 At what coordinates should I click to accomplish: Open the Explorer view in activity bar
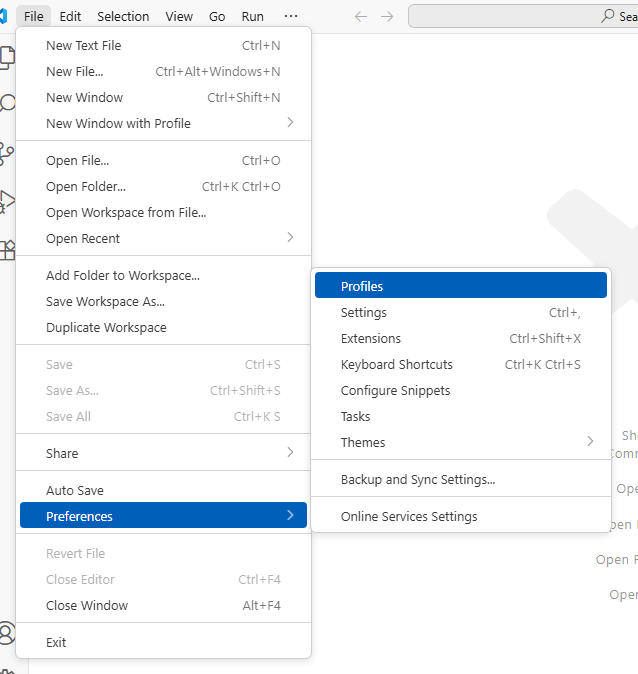tap(7, 56)
